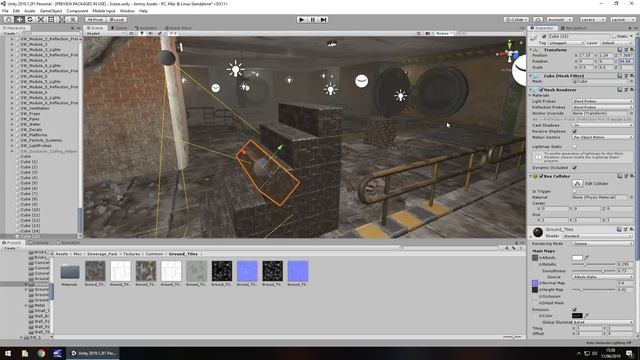Switch to the Navigation tab
This screenshot has height=360, width=640.
[573, 28]
